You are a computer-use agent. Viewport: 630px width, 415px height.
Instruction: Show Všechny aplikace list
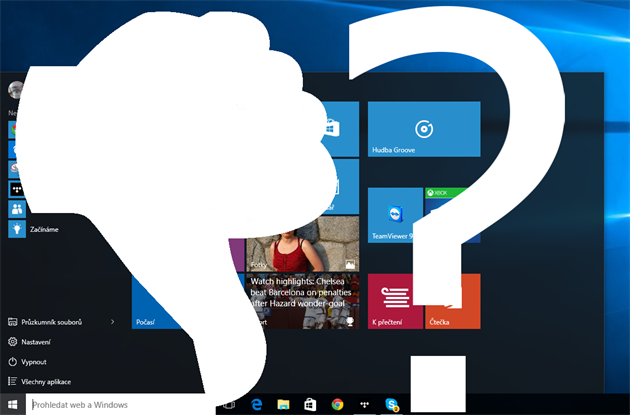(39, 382)
